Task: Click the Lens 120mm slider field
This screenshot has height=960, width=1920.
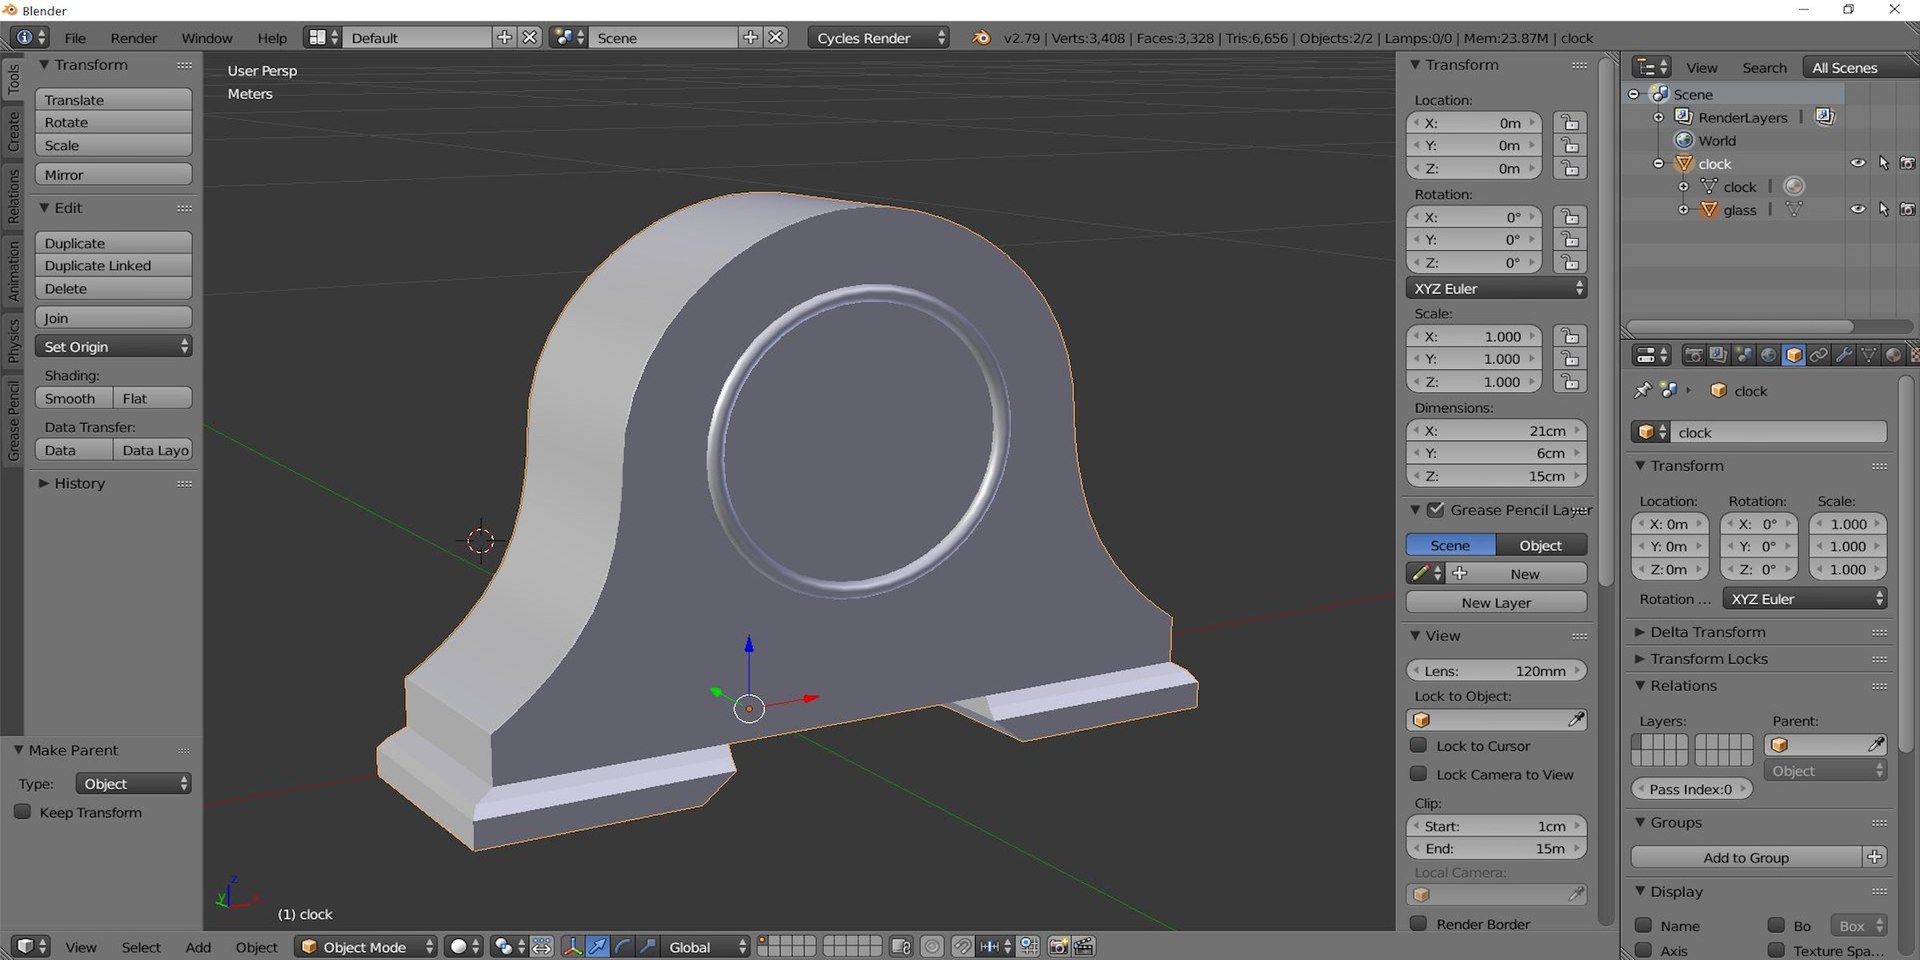Action: pyautogui.click(x=1496, y=670)
